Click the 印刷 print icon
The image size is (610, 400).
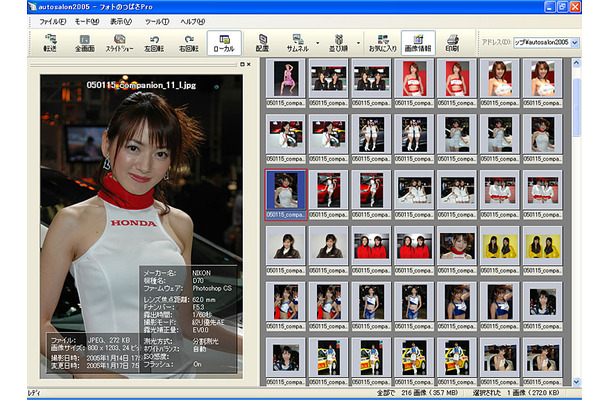click(x=452, y=43)
